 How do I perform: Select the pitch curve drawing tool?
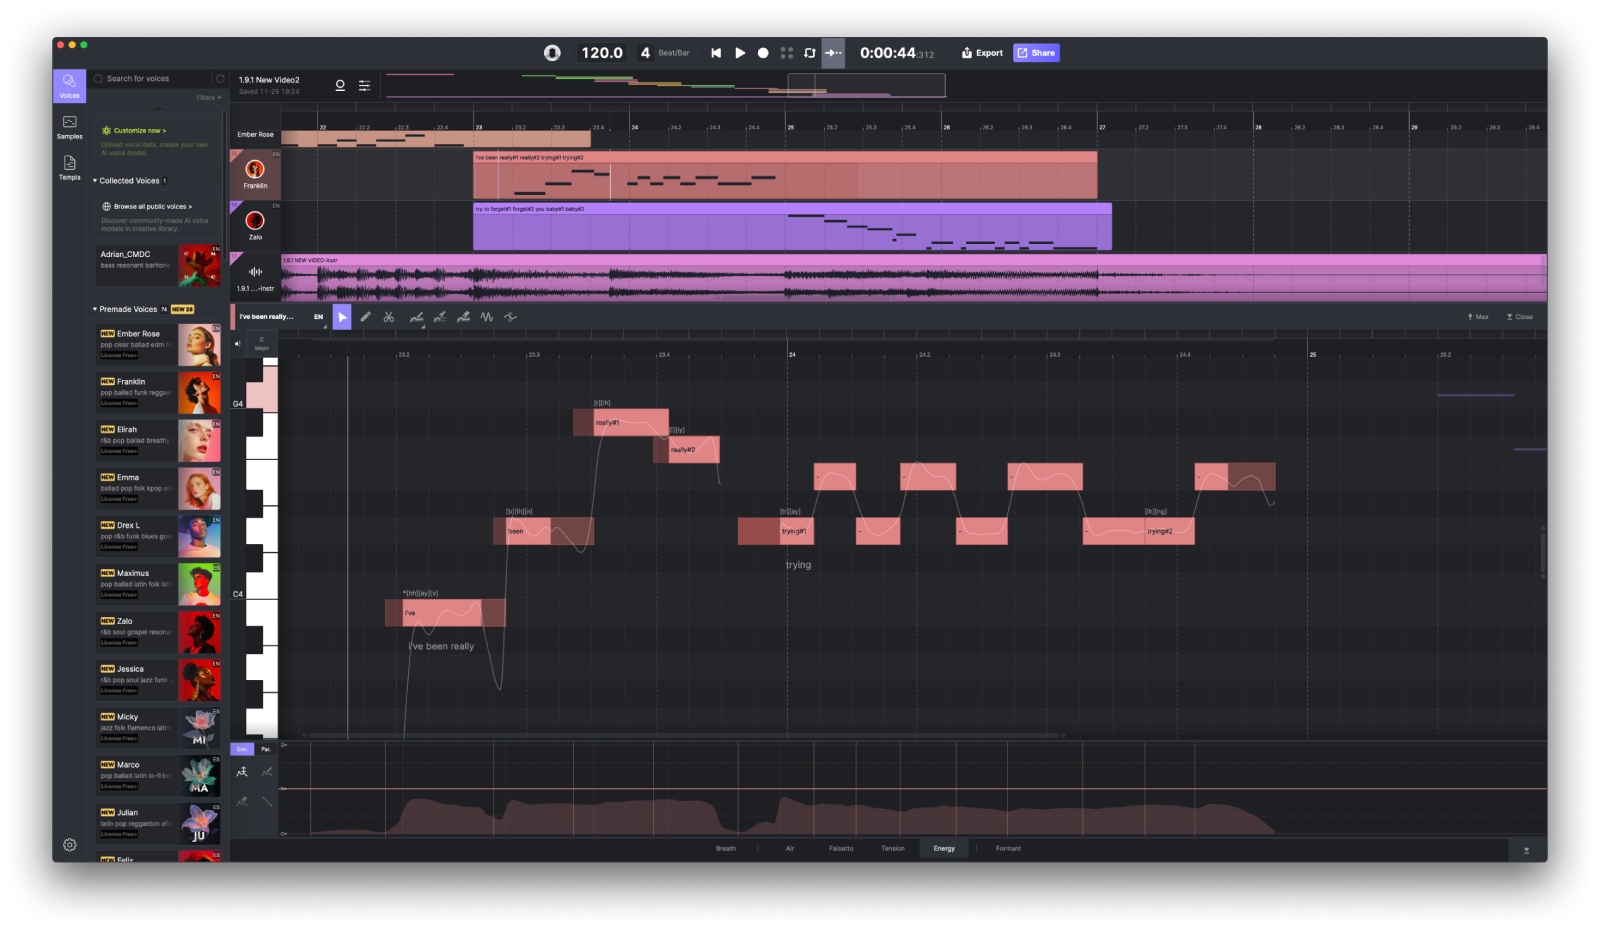pos(417,316)
